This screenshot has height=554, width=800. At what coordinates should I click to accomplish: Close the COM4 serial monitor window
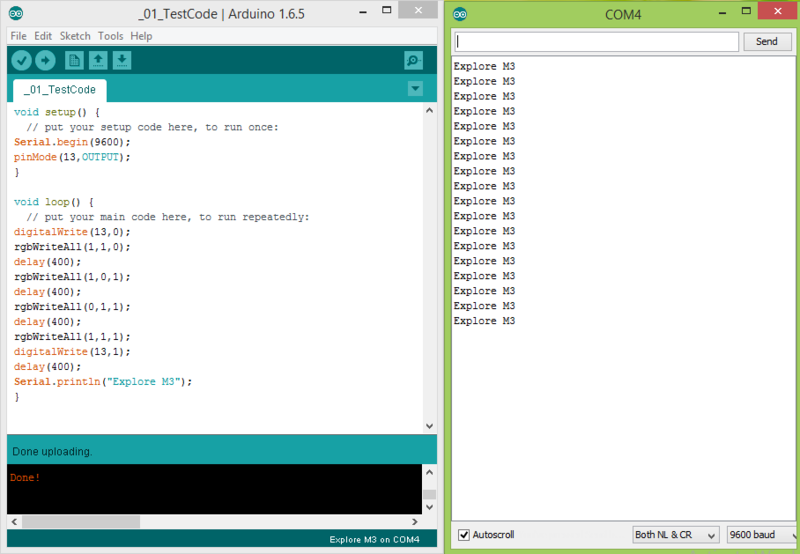778,11
